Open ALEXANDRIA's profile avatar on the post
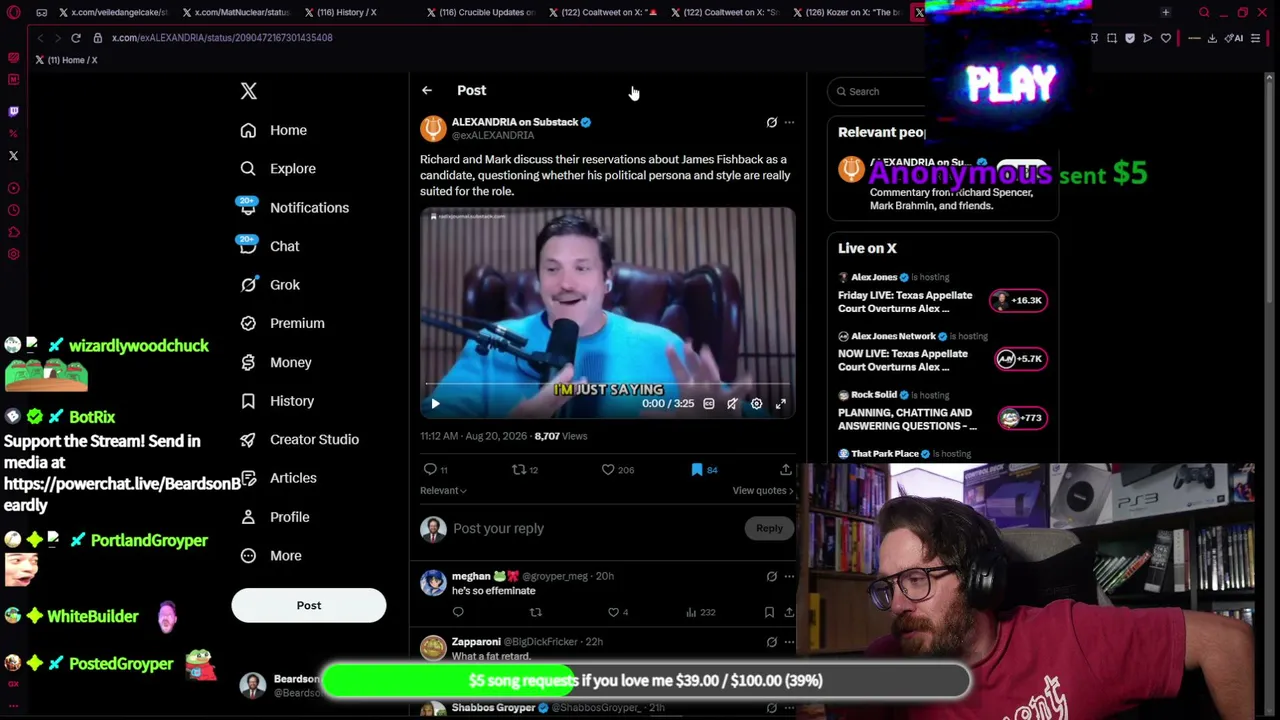This screenshot has width=1280, height=720. click(433, 128)
